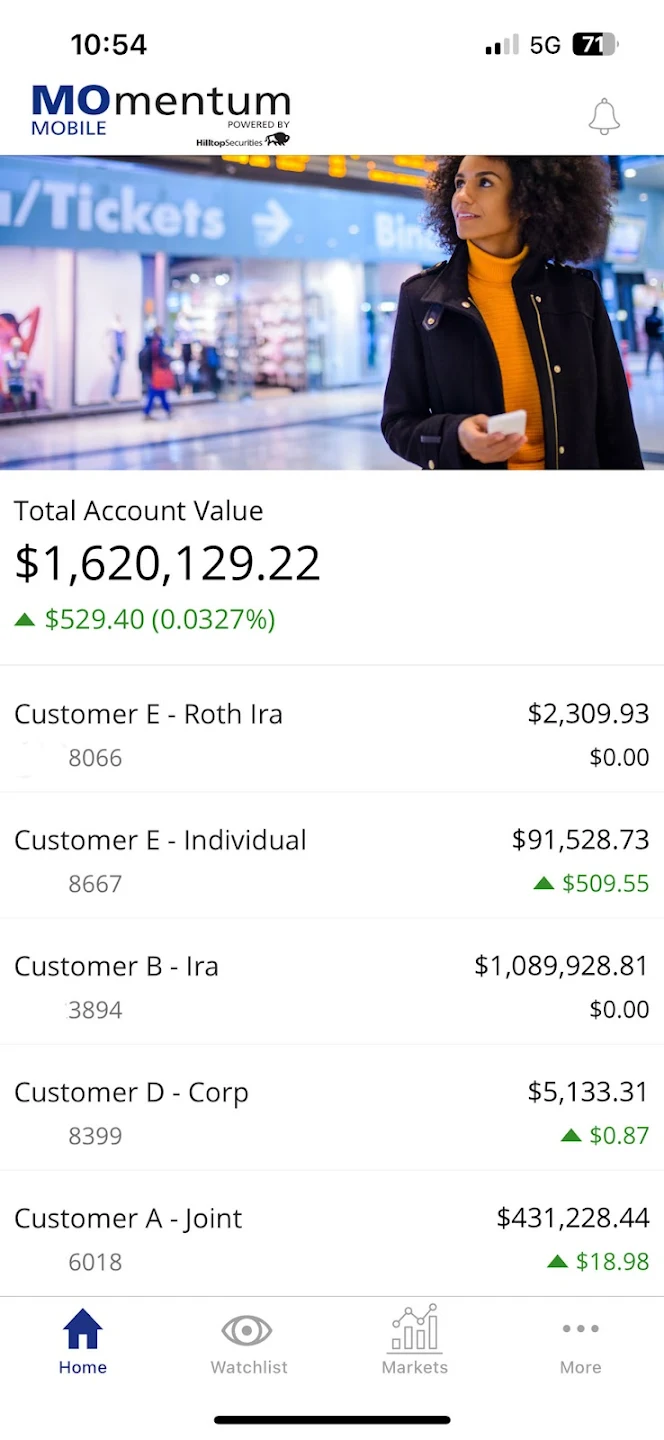Open Customer D - Corp account
Screen dimensions: 664x1440
point(332,1111)
